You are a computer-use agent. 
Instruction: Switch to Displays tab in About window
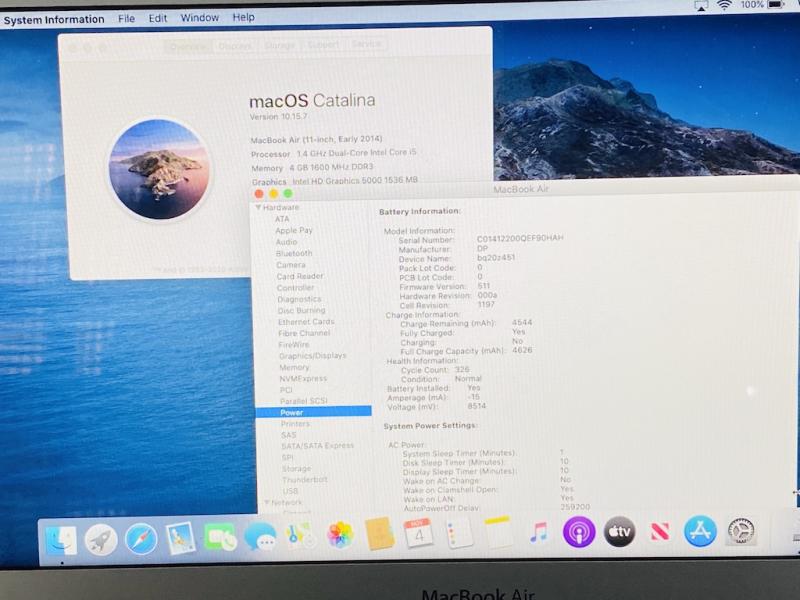pos(235,46)
